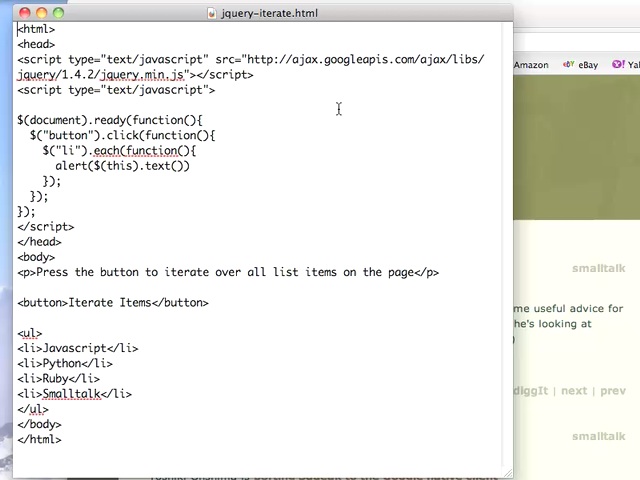Open eBay bookmark in the background browser
The image size is (640, 480).
pos(588,65)
